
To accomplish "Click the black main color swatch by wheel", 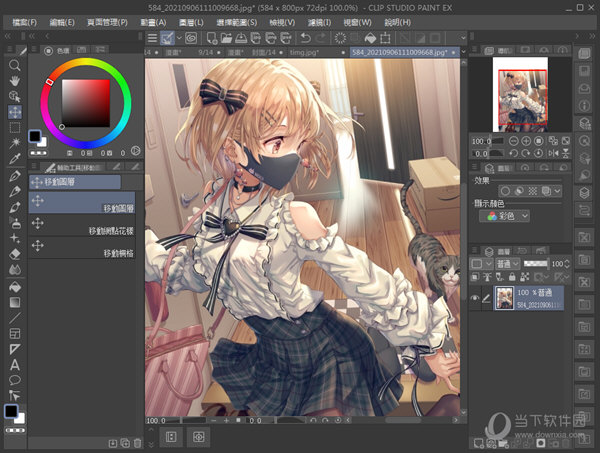I will tap(35, 136).
